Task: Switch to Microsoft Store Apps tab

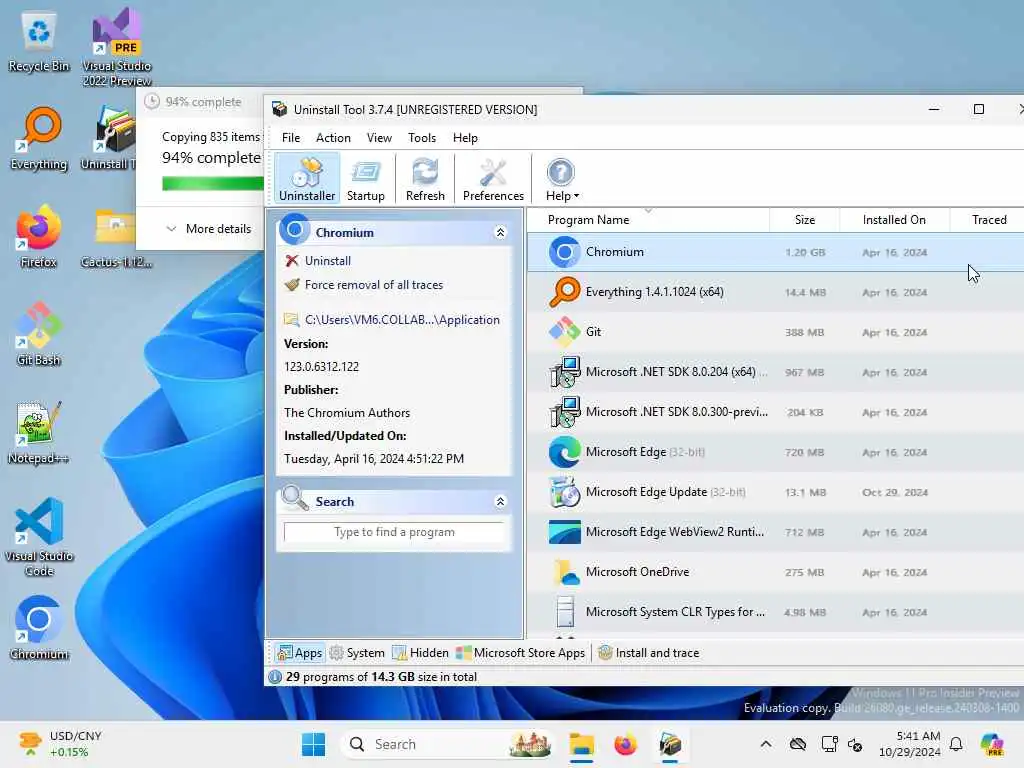Action: pyautogui.click(x=520, y=653)
